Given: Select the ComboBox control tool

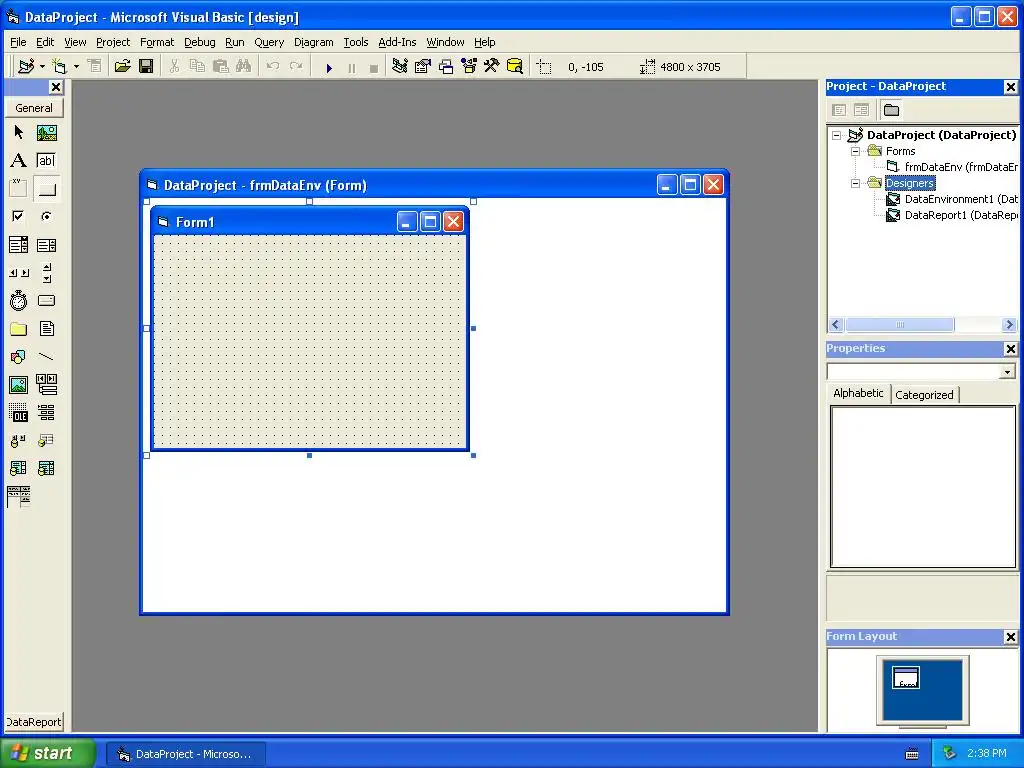Looking at the screenshot, I should pyautogui.click(x=18, y=245).
